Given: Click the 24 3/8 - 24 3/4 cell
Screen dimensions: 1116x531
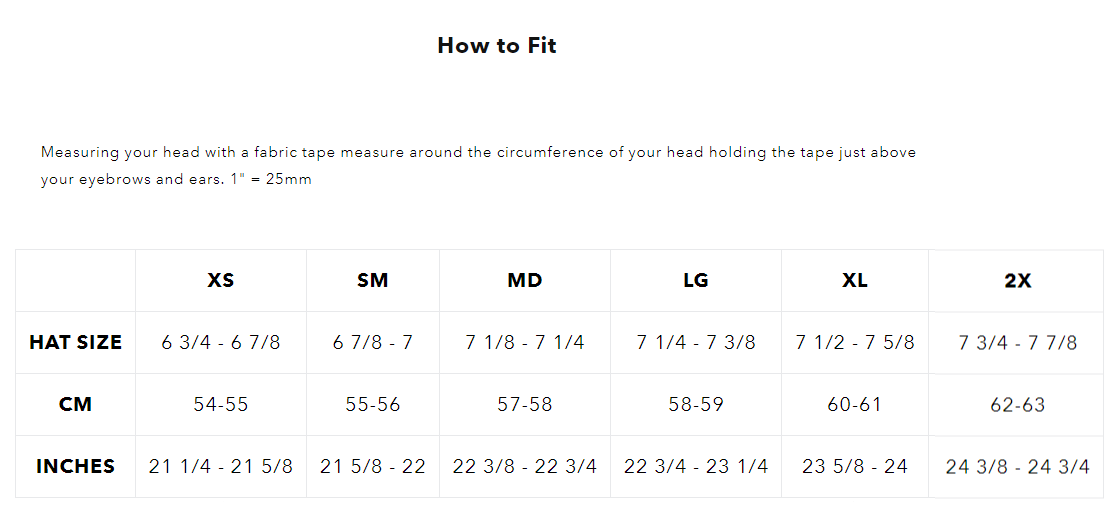Looking at the screenshot, I should (1017, 467).
